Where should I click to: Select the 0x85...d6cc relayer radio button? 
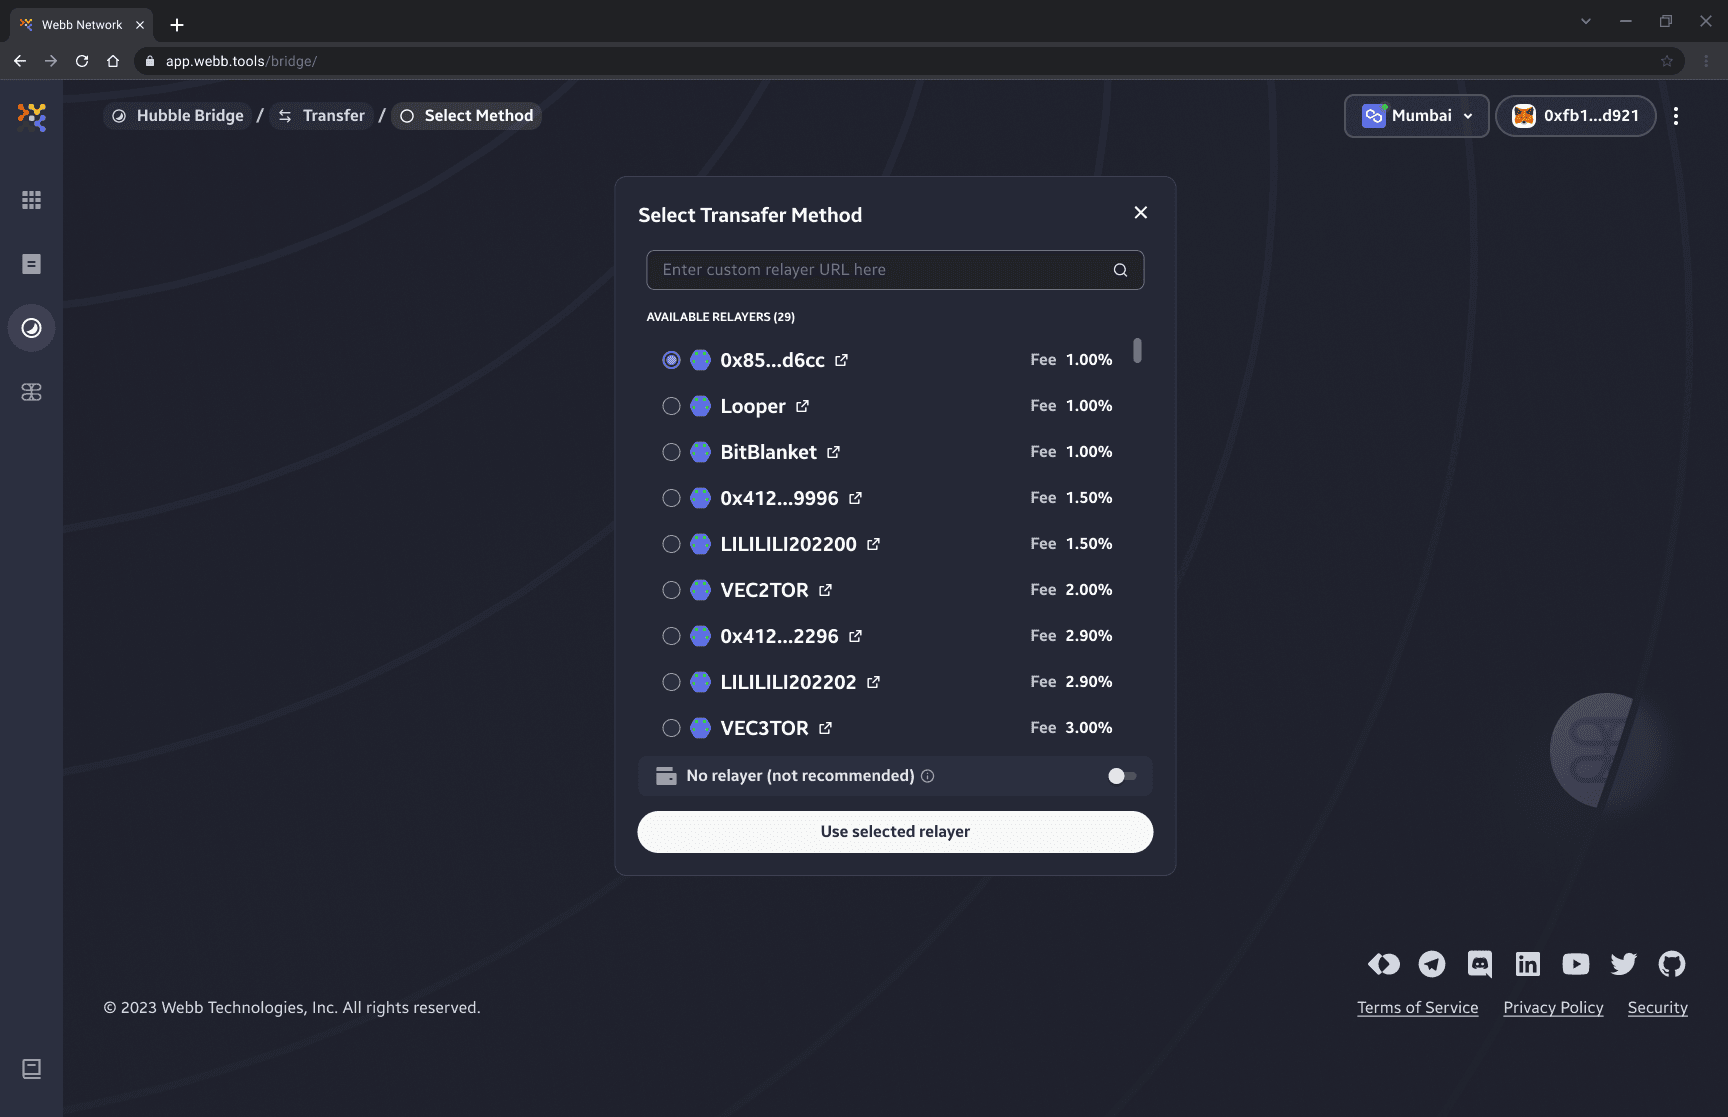tap(672, 360)
